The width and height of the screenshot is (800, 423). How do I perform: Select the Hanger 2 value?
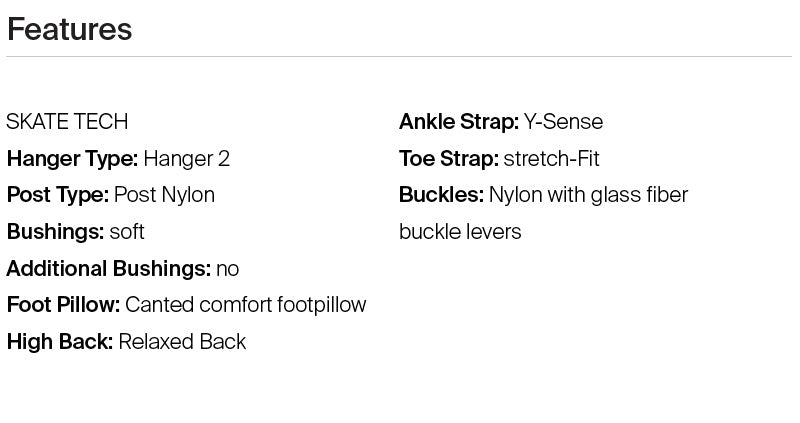pos(187,159)
